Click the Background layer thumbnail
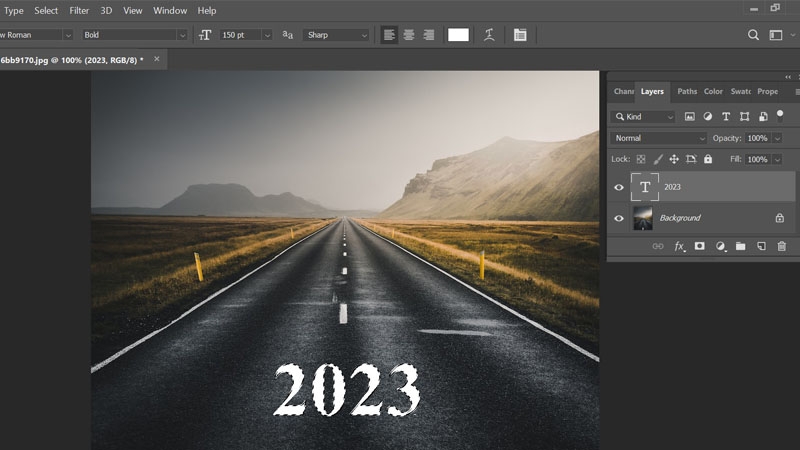The image size is (800, 450). click(x=643, y=218)
